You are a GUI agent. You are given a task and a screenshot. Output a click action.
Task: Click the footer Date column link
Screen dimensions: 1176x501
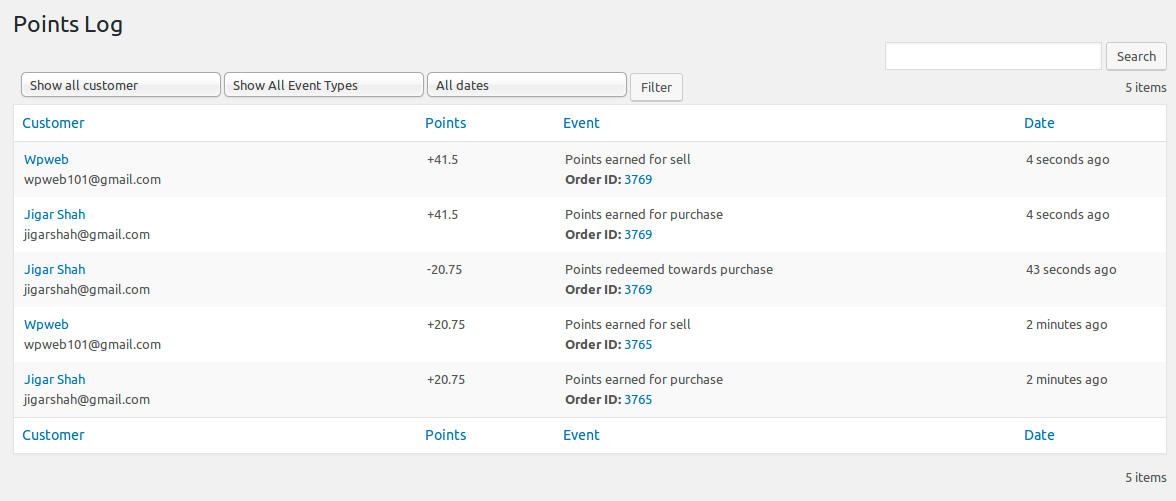coord(1039,435)
